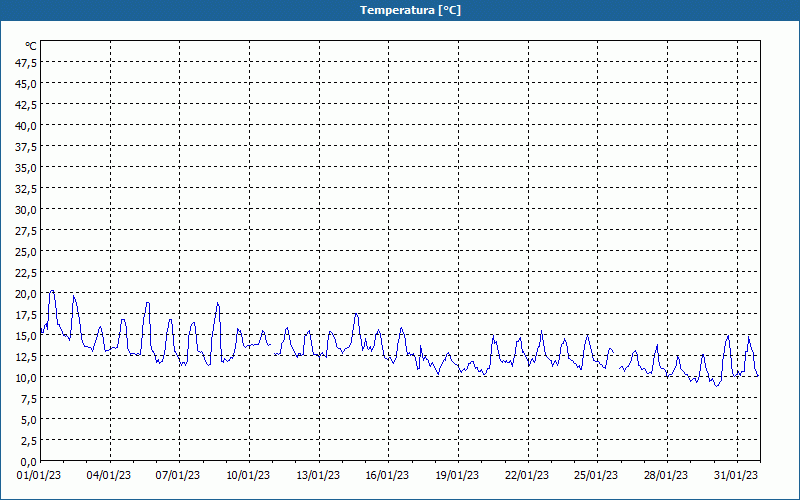This screenshot has width=800, height=500.
Task: Select the 5,0 y-axis label
Action: [x=29, y=420]
